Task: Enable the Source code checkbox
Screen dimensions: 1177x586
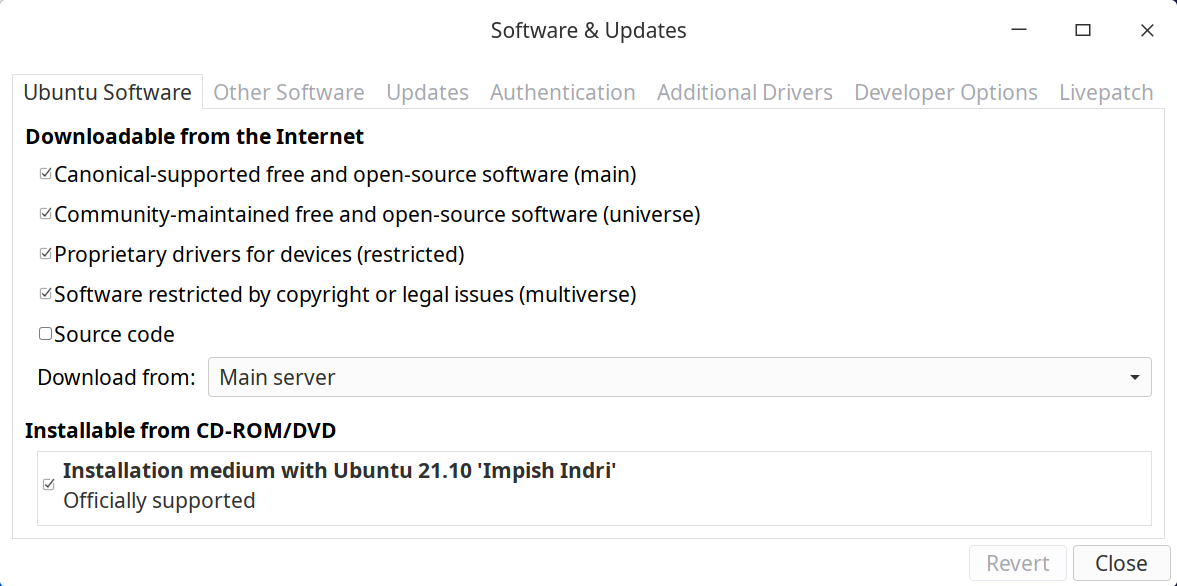Action: coord(46,334)
